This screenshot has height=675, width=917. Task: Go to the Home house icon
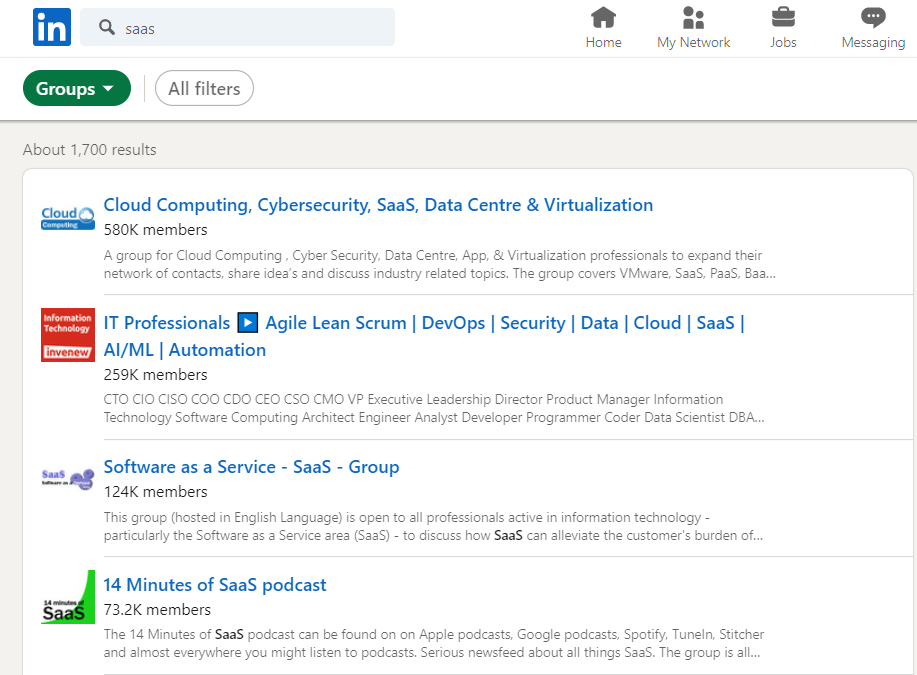tap(603, 17)
